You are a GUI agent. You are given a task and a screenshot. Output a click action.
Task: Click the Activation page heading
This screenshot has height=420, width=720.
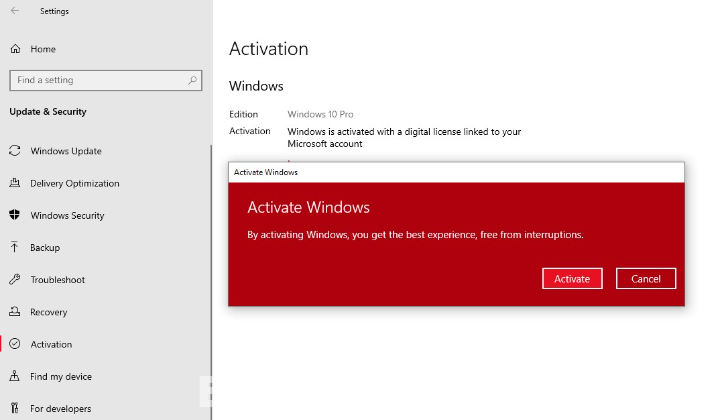click(x=269, y=49)
